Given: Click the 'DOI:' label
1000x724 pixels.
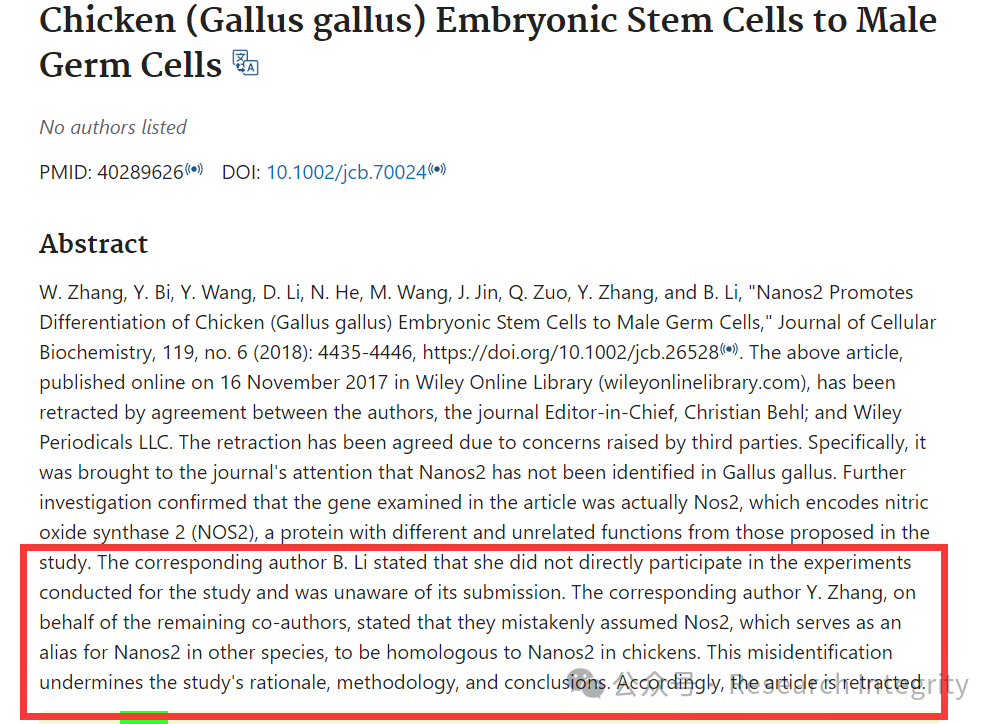Looking at the screenshot, I should tap(241, 172).
